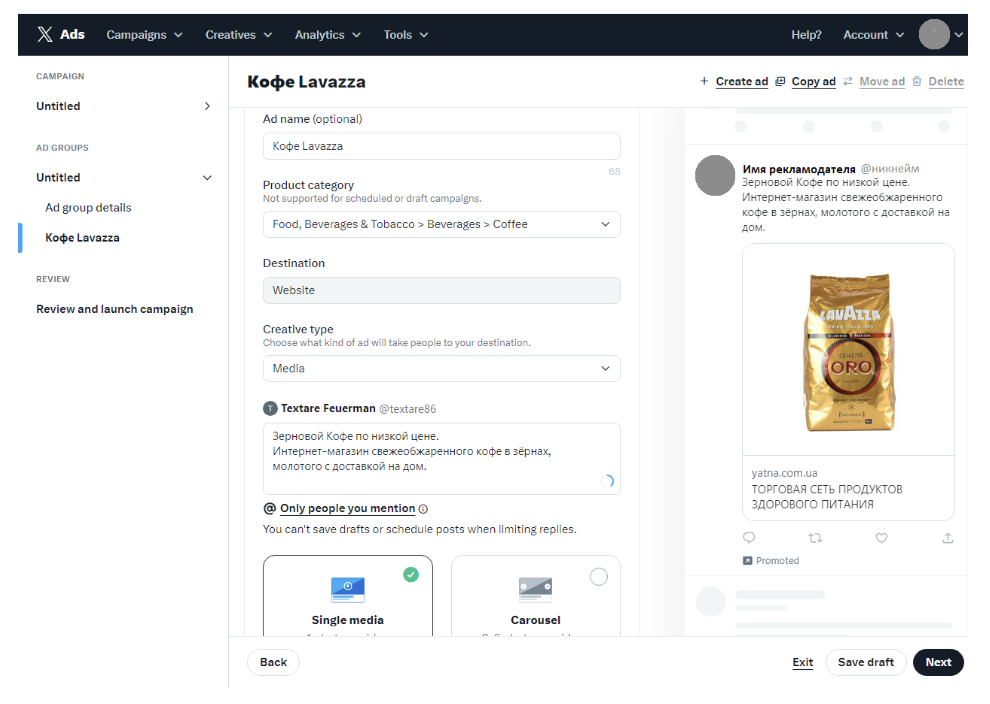Open the Campaigns menu

[144, 35]
